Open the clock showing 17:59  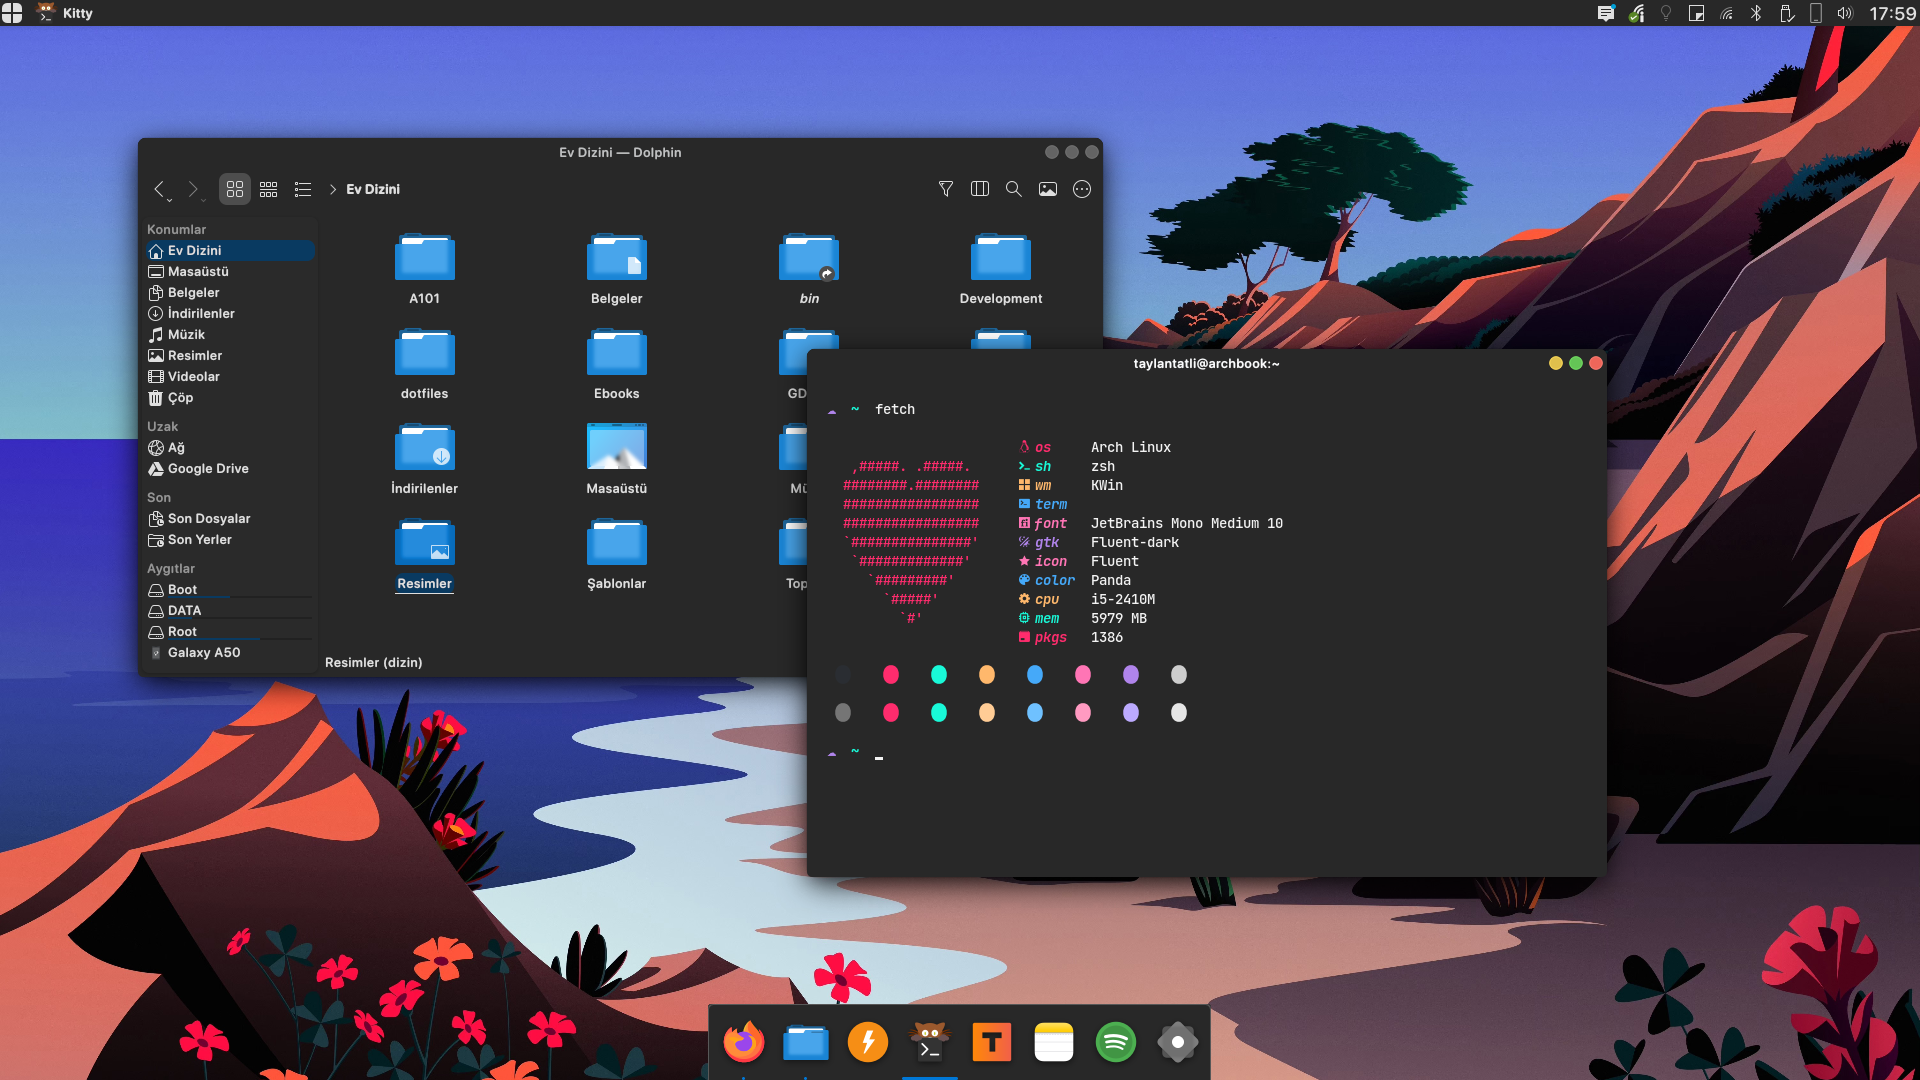pyautogui.click(x=1893, y=13)
